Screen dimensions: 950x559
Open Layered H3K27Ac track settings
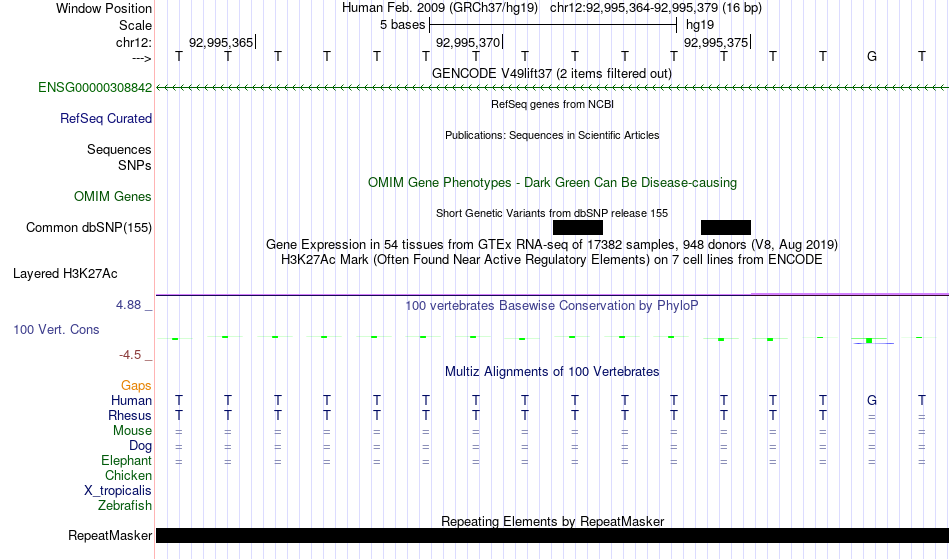click(x=65, y=274)
